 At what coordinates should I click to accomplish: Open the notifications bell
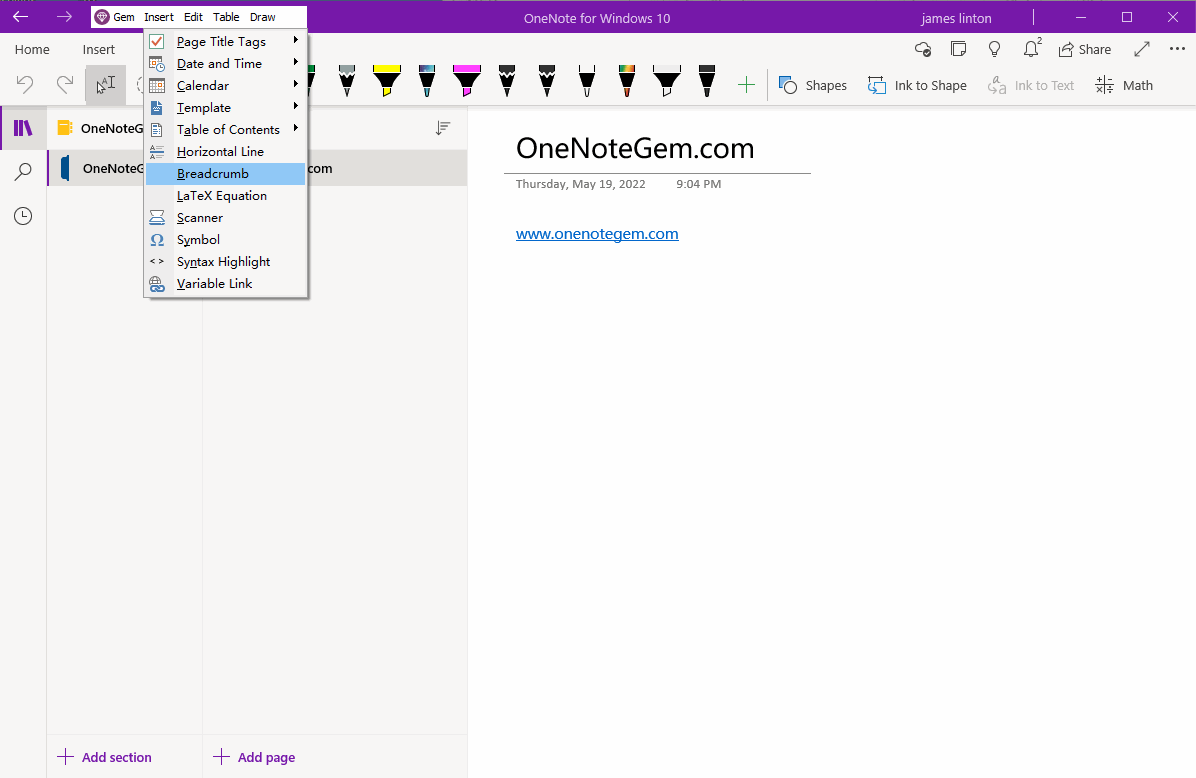click(x=1031, y=48)
